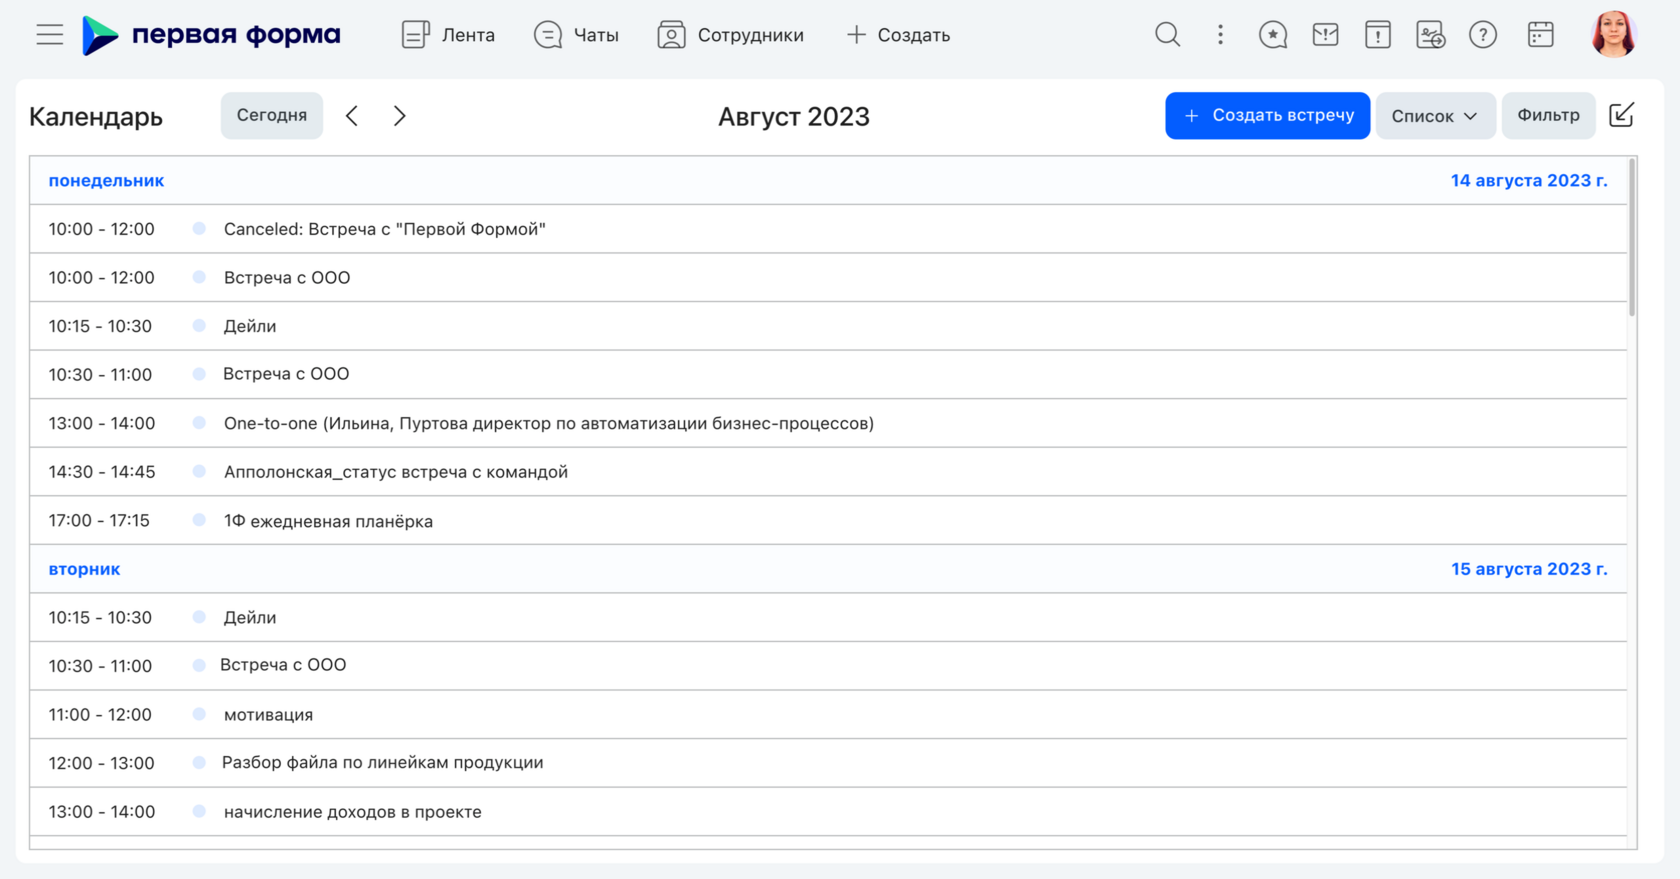
Task: Open the Лента feed
Action: point(448,35)
